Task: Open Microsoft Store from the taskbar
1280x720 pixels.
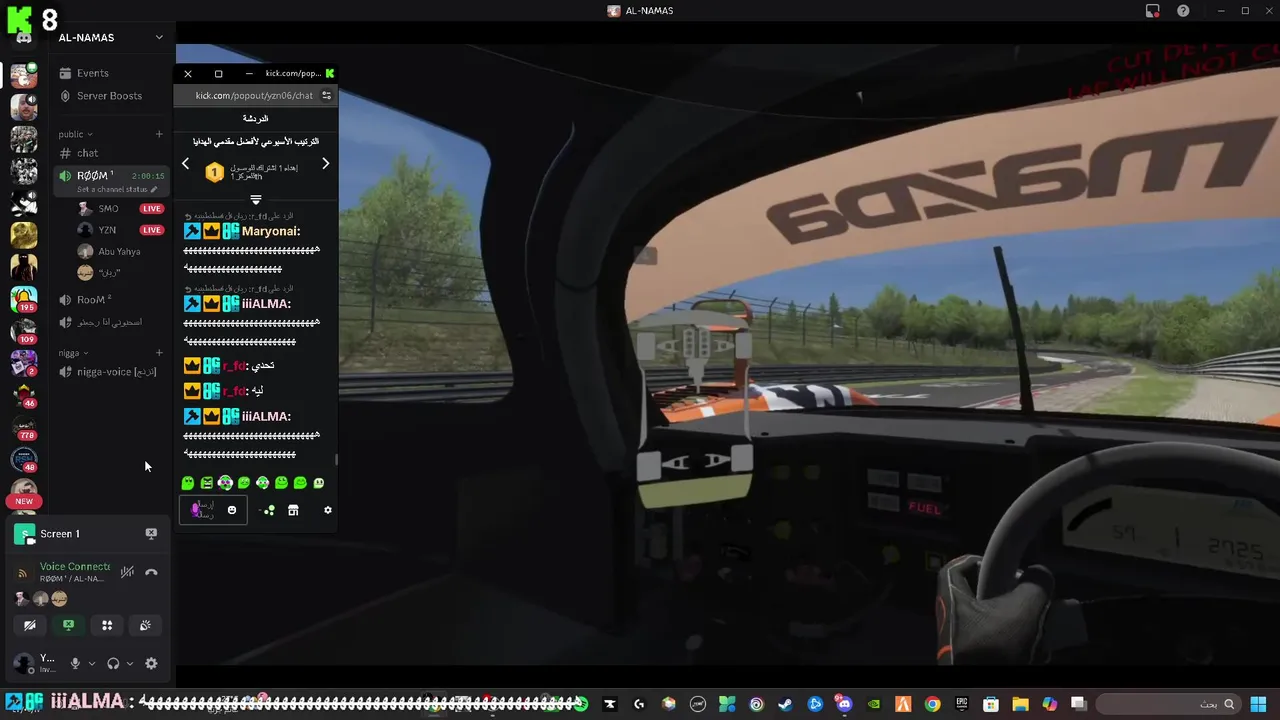Action: pos(991,704)
